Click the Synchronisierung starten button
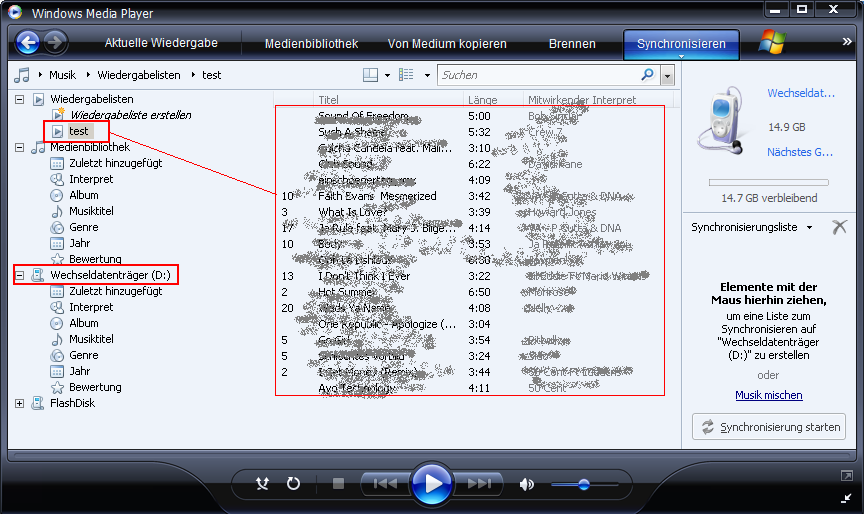The image size is (865, 514). point(769,427)
